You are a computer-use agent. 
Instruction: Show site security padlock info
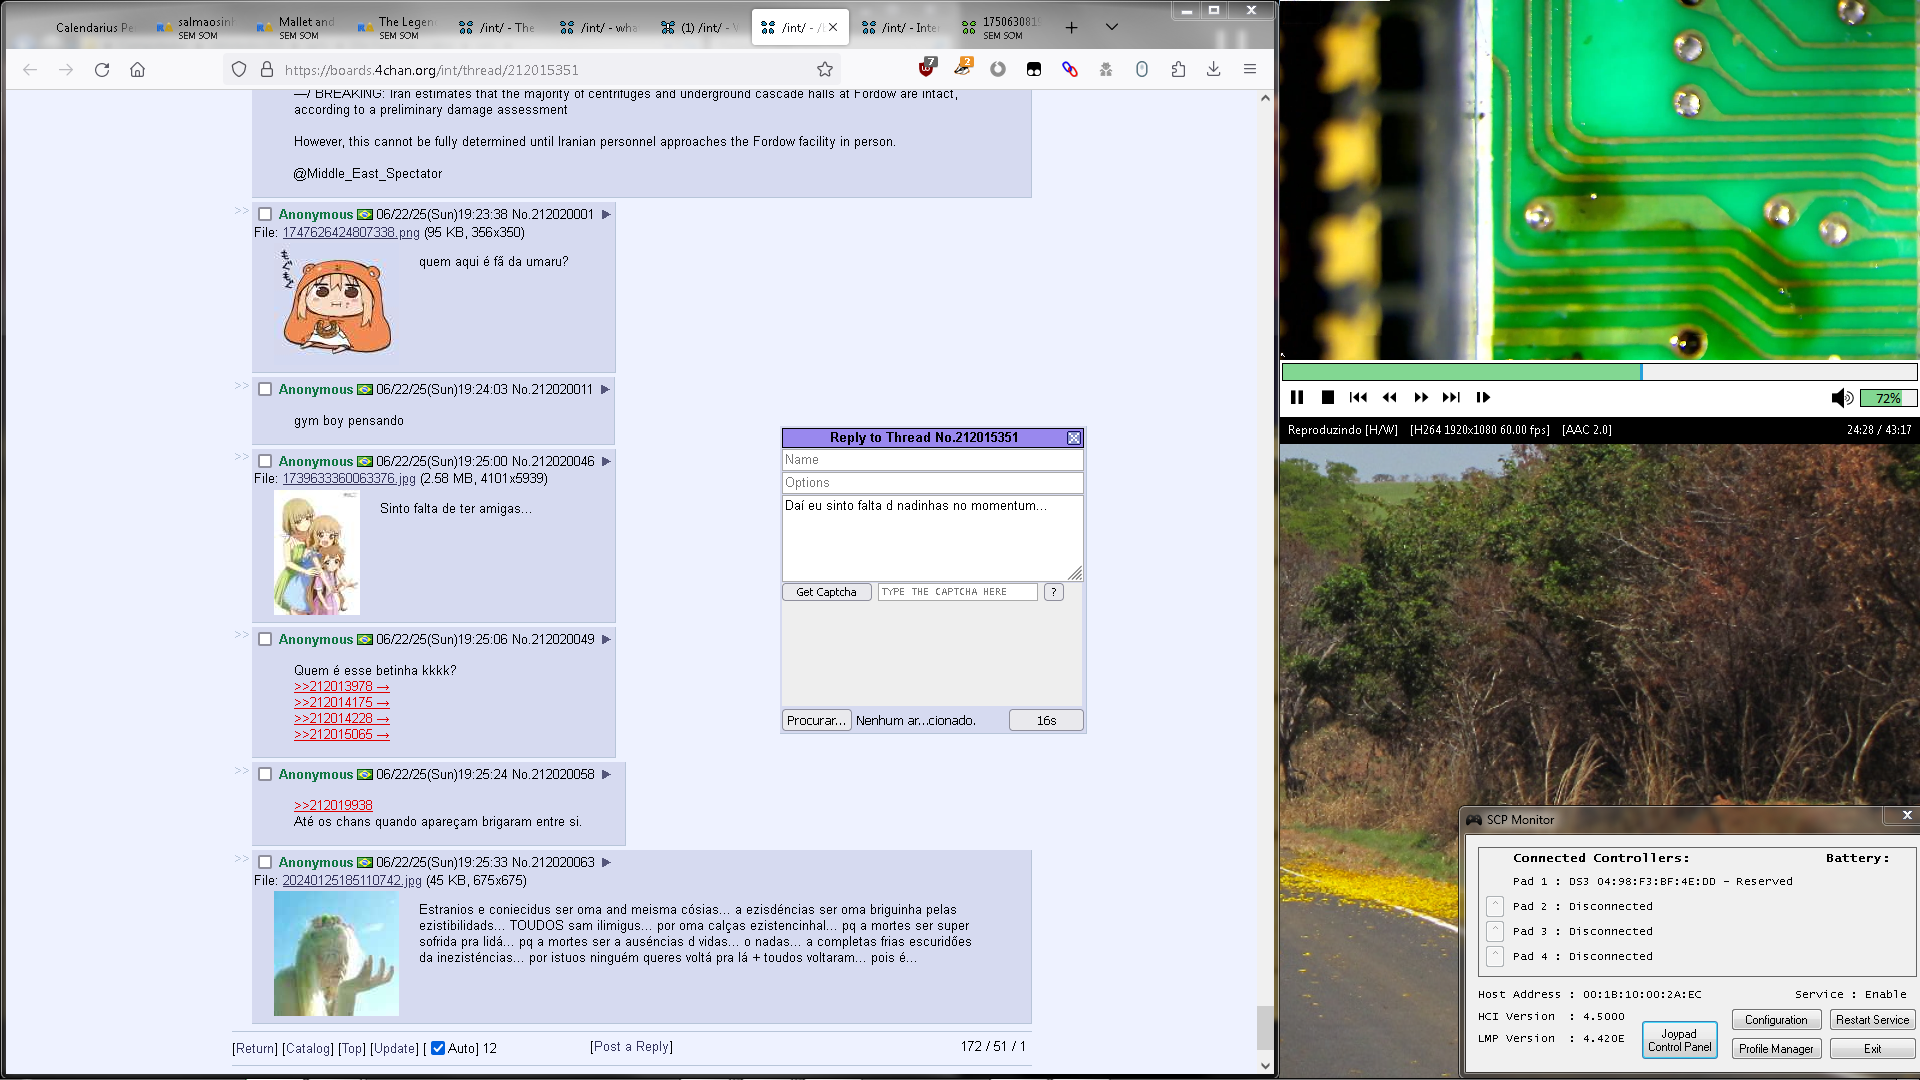coord(267,70)
